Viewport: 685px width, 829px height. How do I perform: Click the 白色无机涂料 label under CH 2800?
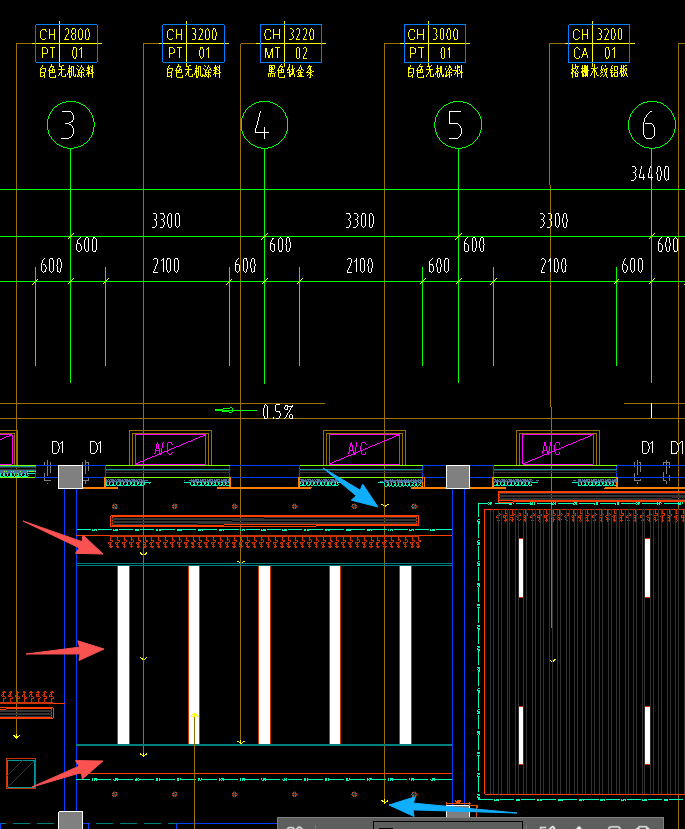pos(67,71)
